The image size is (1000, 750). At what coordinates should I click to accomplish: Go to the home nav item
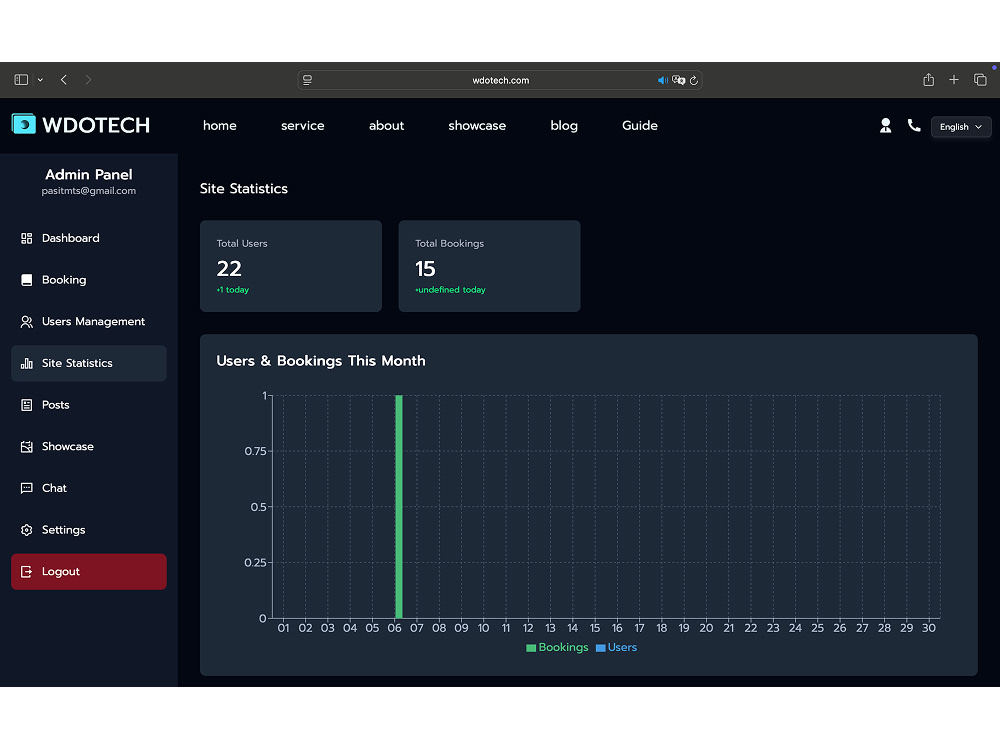219,126
